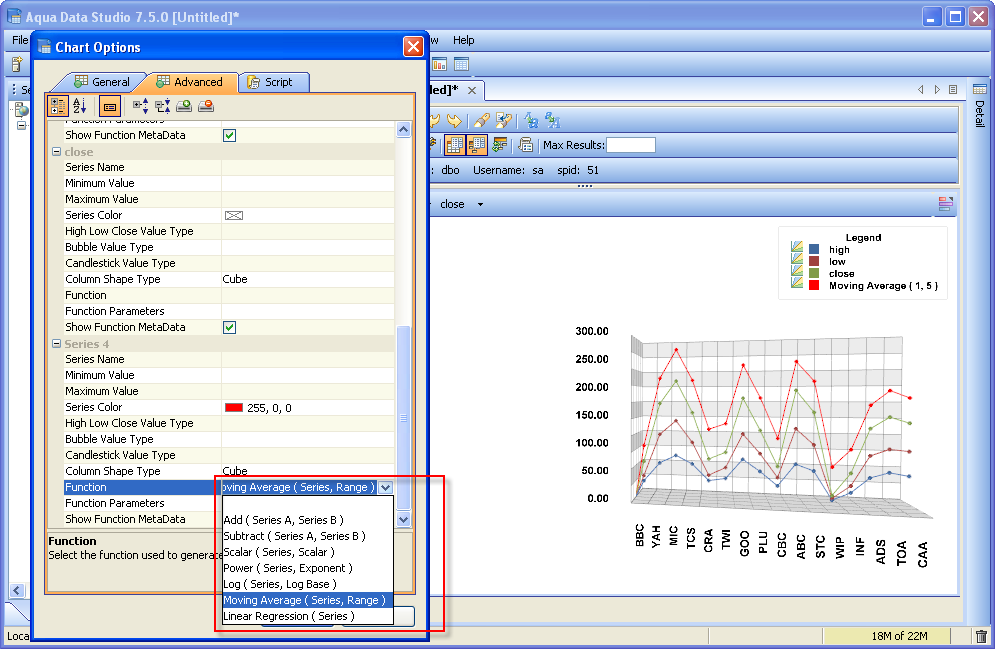Toggle Moving Average visibility icon in legend
Viewport: 995px width, 649px height.
point(797,283)
